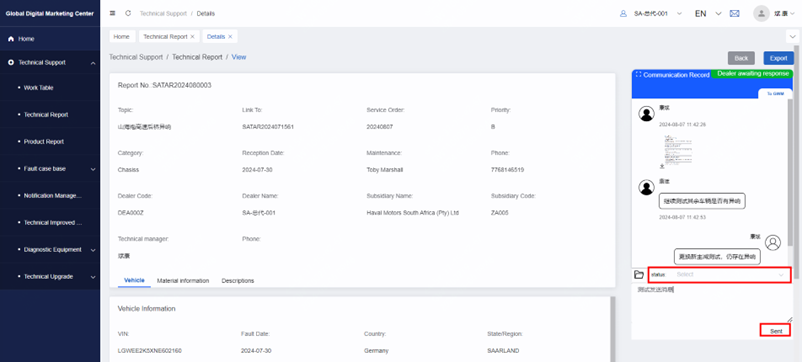Click the Link To value SATAR2024071561

268,127
